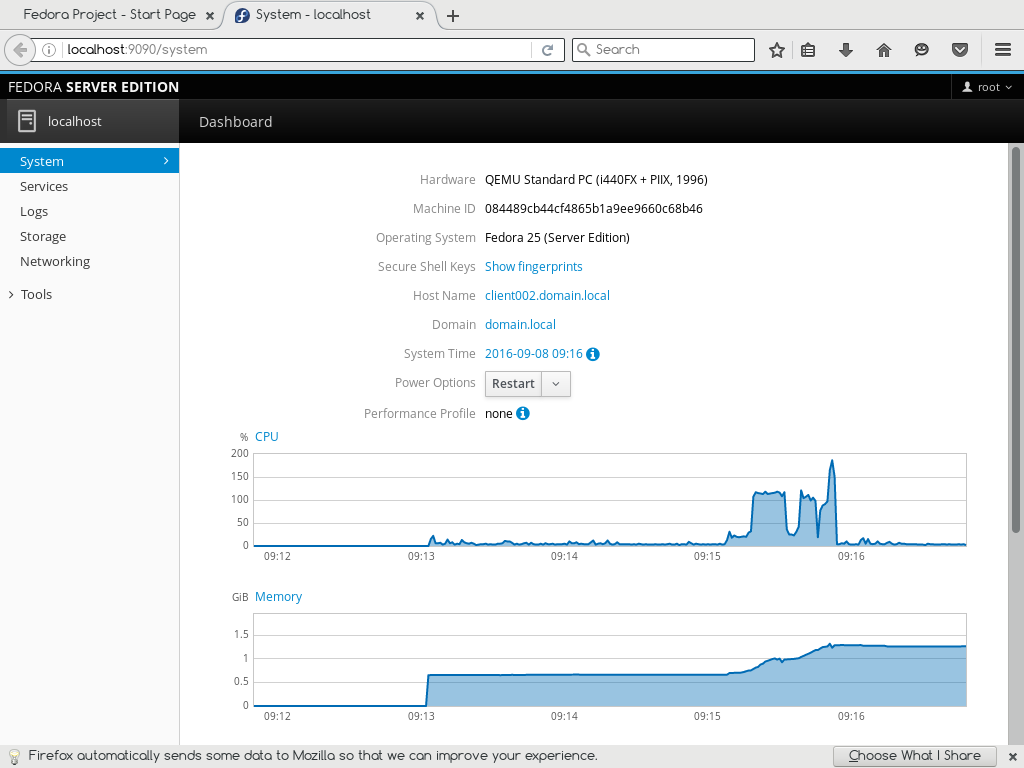Open the root user dropdown menu
The image size is (1024, 768).
[987, 88]
